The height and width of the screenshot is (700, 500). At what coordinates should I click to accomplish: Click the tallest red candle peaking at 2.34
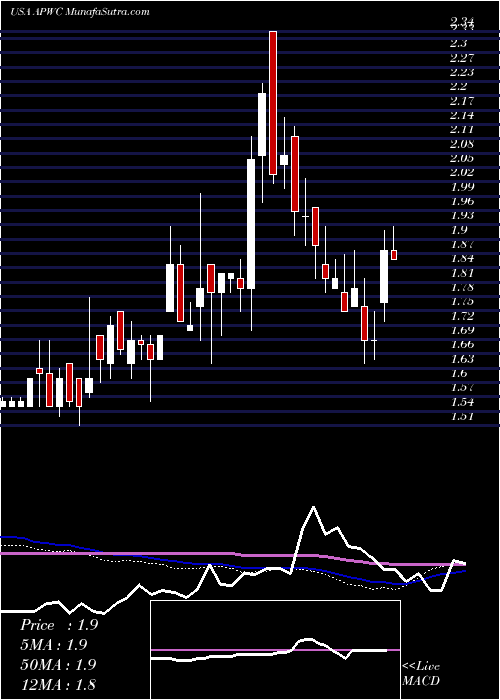pos(273,103)
